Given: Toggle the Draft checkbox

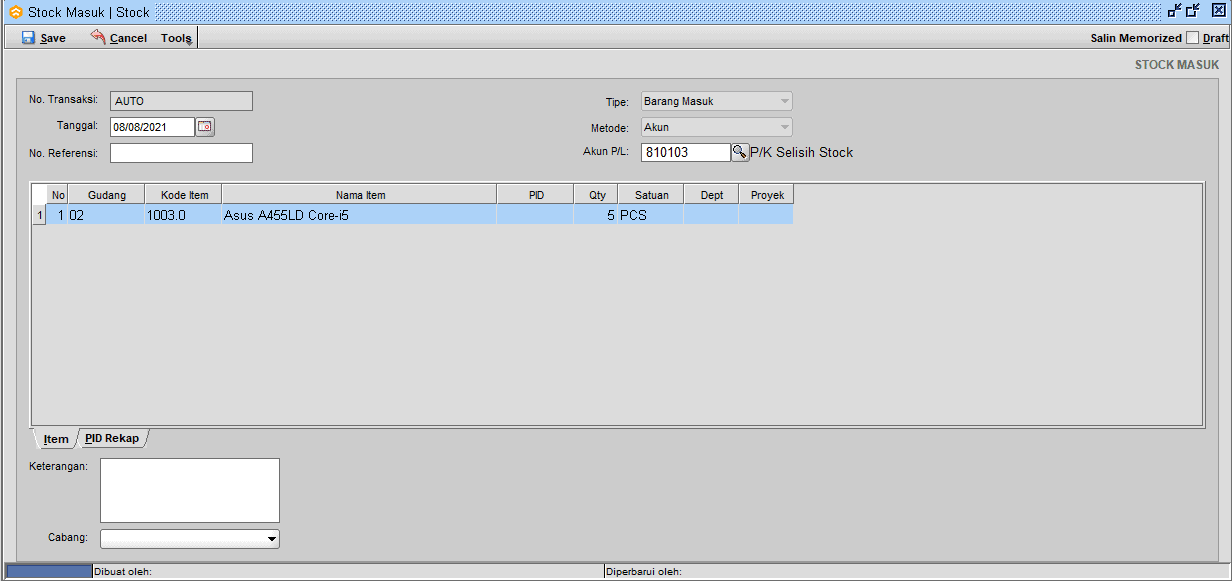Looking at the screenshot, I should [x=1192, y=38].
